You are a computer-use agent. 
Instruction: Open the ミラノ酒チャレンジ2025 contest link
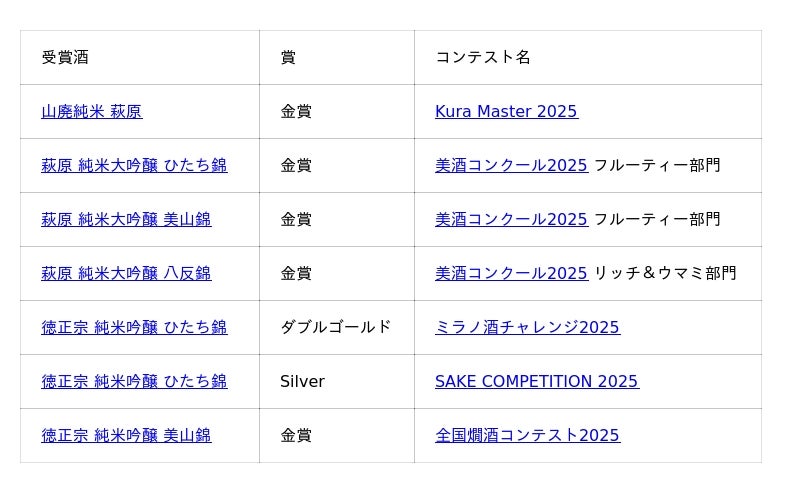(x=527, y=328)
